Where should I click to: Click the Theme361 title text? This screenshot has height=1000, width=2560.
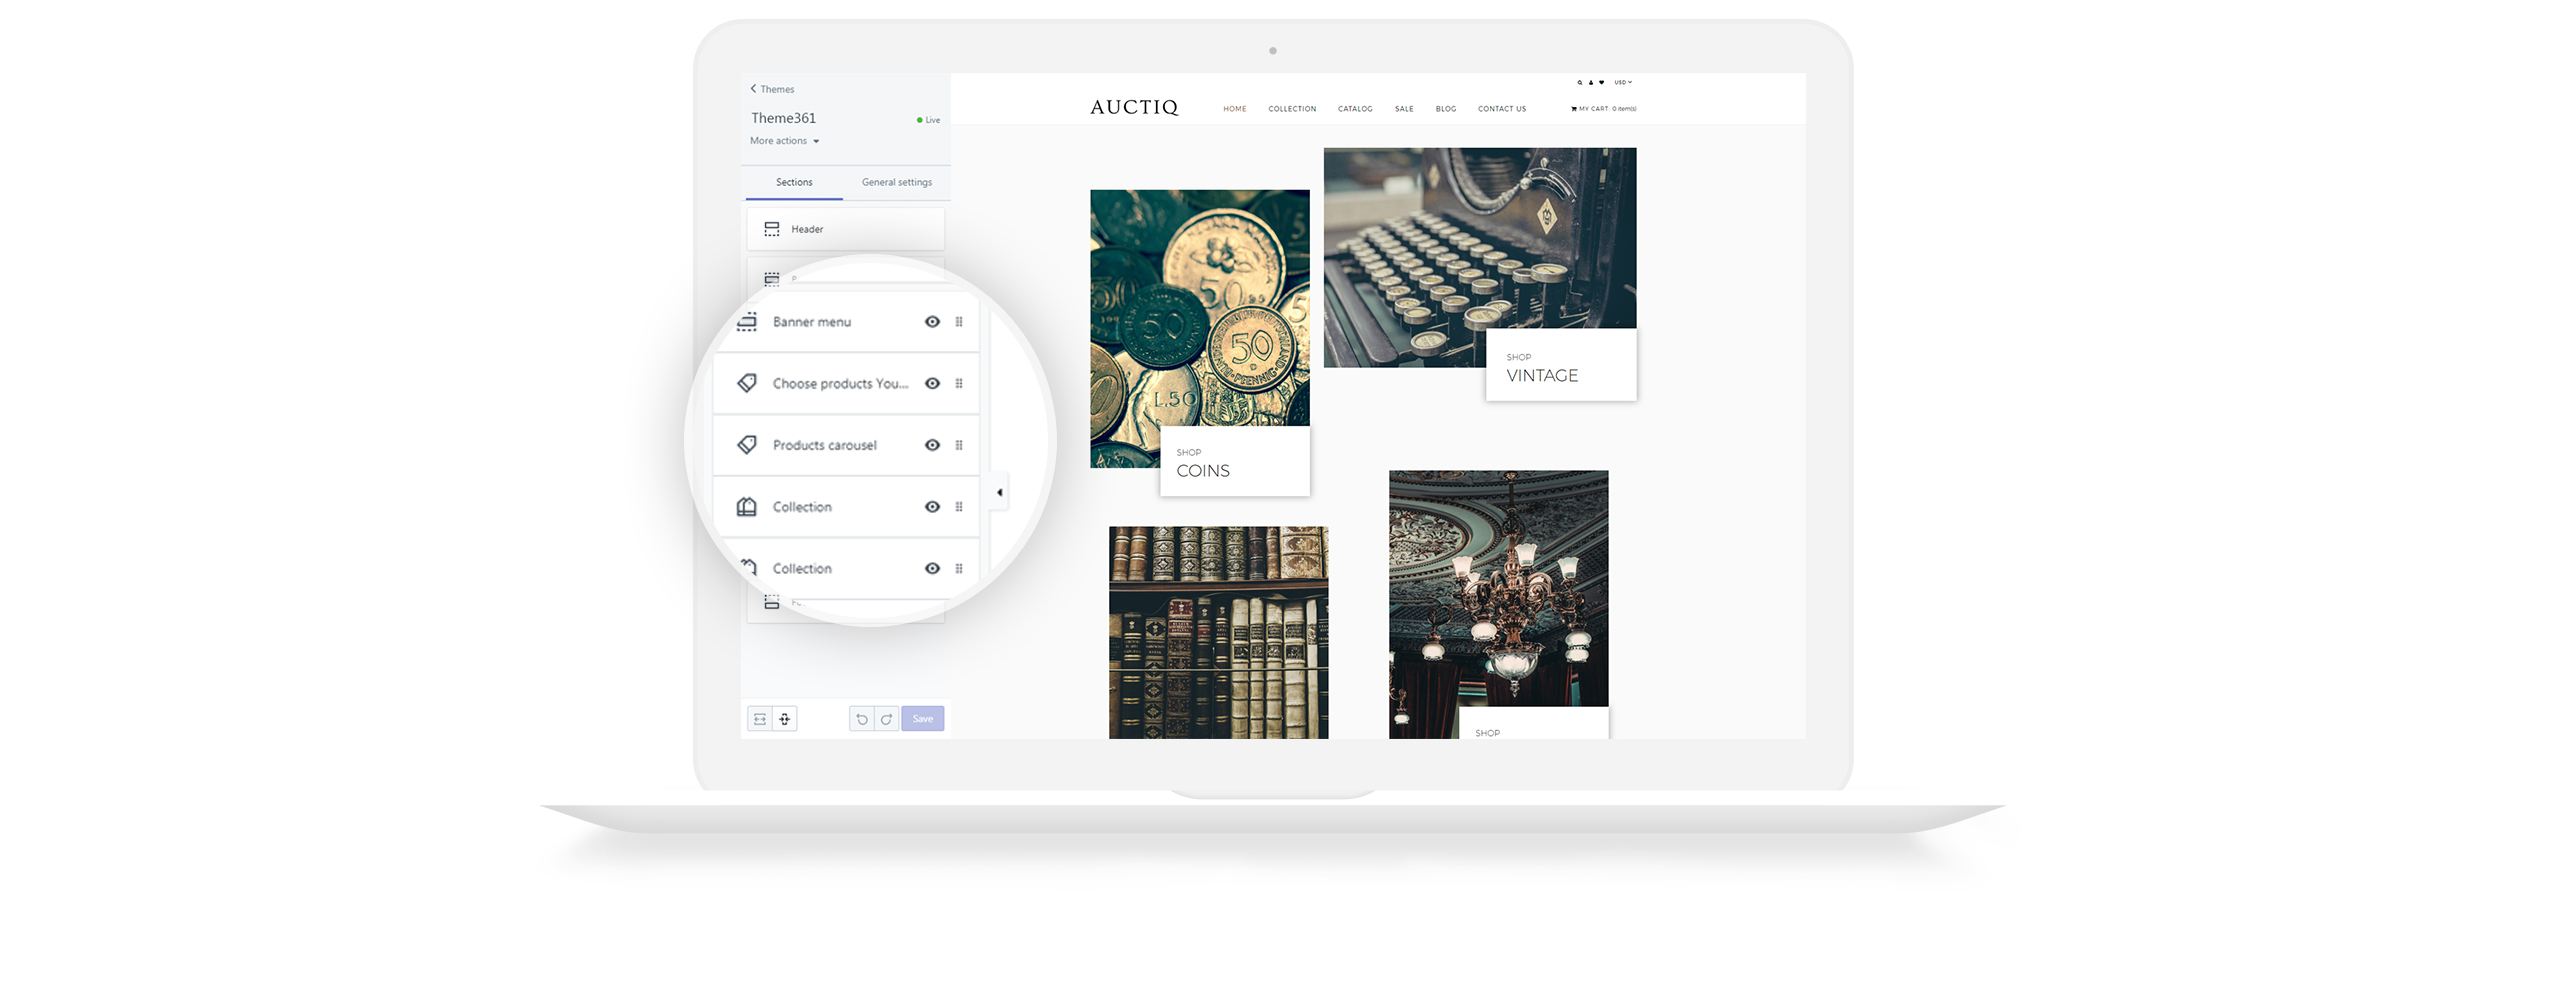pos(783,118)
